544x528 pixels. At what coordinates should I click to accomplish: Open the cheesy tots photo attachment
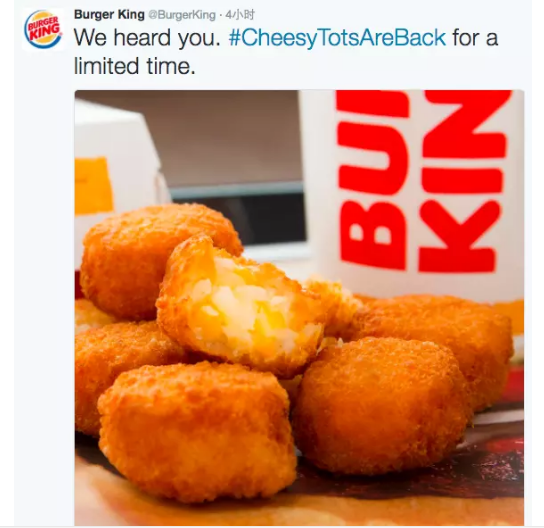point(299,308)
